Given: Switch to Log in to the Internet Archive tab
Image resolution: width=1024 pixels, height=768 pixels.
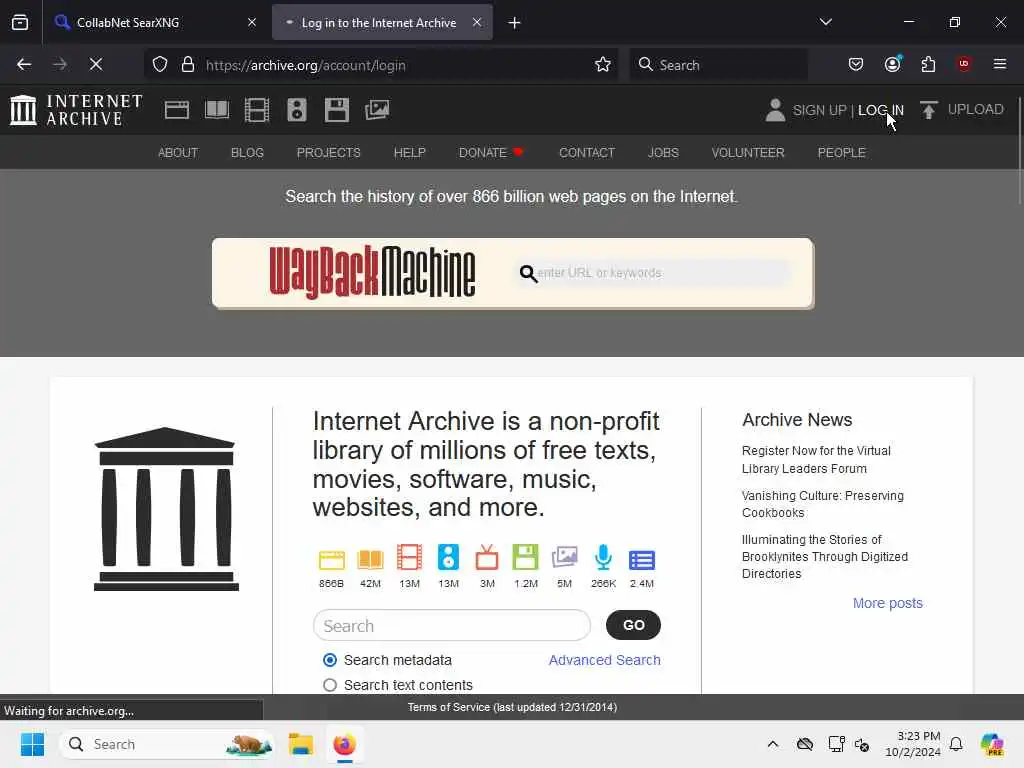Looking at the screenshot, I should click(x=382, y=23).
